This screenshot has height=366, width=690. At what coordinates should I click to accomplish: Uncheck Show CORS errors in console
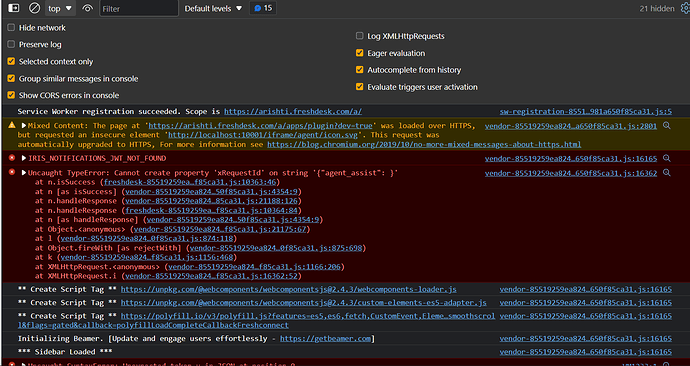click(x=11, y=95)
